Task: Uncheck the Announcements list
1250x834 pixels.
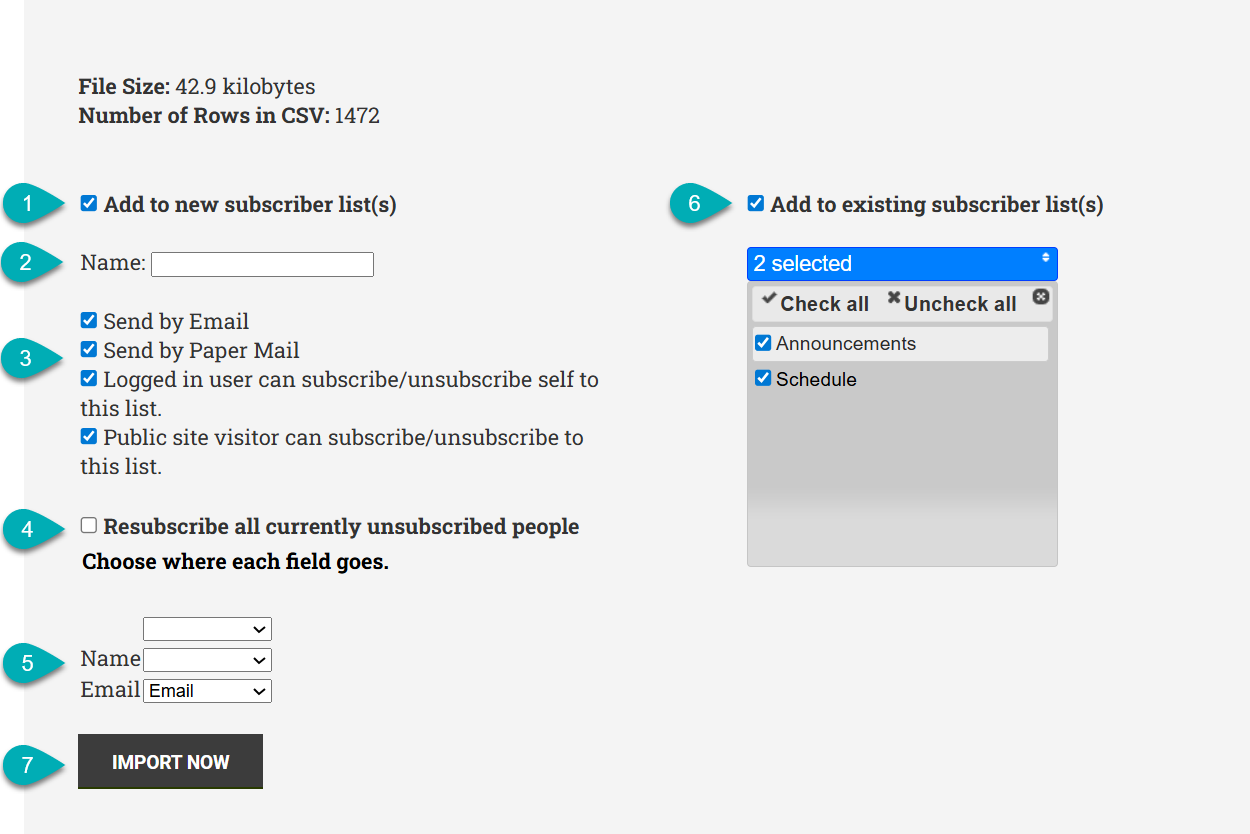Action: (764, 342)
